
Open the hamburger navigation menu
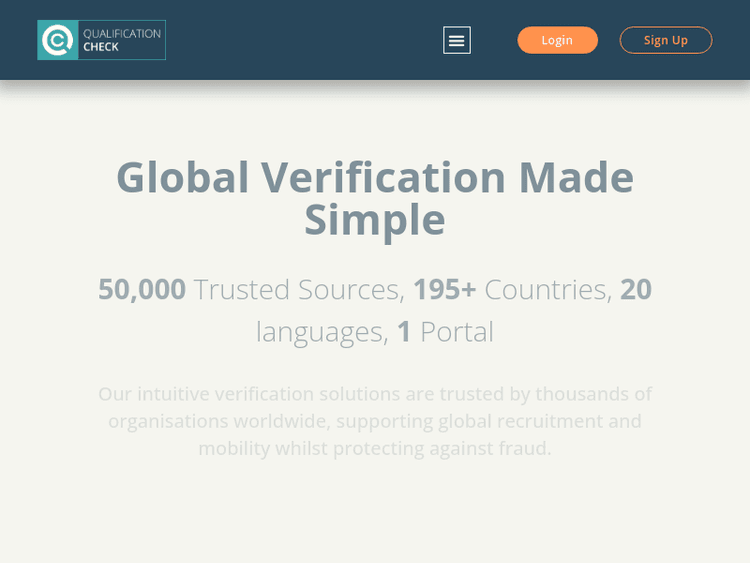[457, 40]
